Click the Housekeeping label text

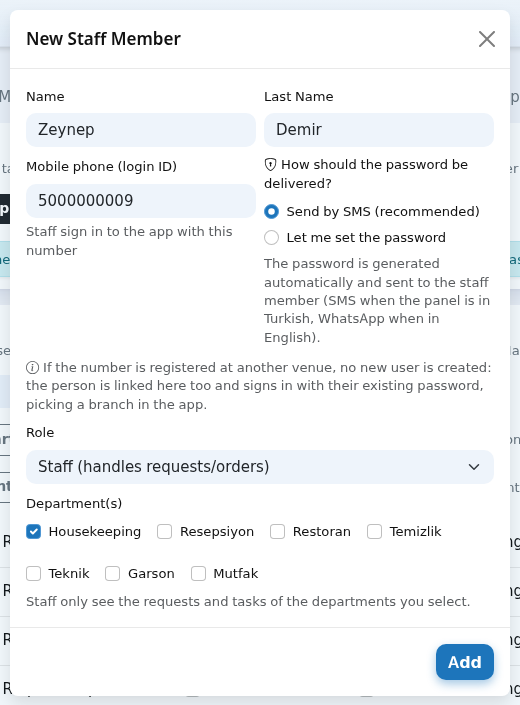[95, 531]
